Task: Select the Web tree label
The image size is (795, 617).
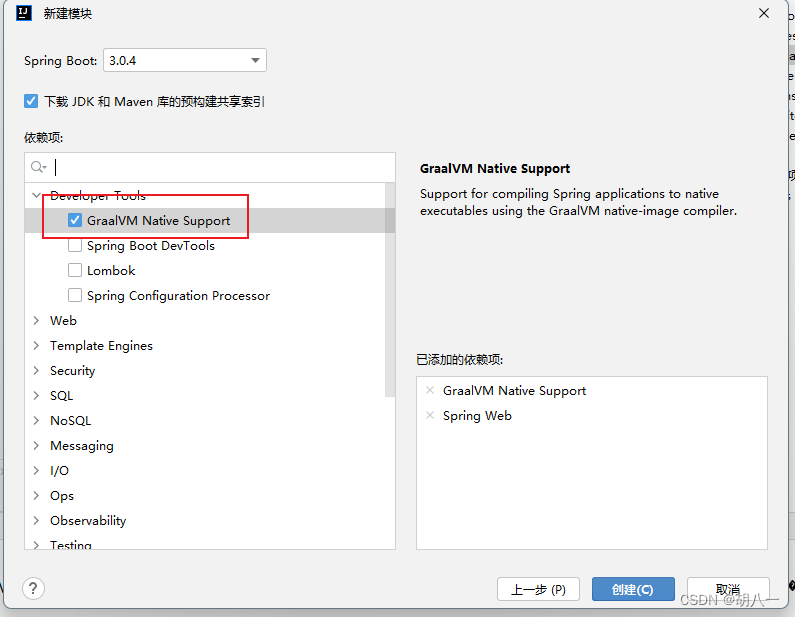Action: (x=63, y=320)
